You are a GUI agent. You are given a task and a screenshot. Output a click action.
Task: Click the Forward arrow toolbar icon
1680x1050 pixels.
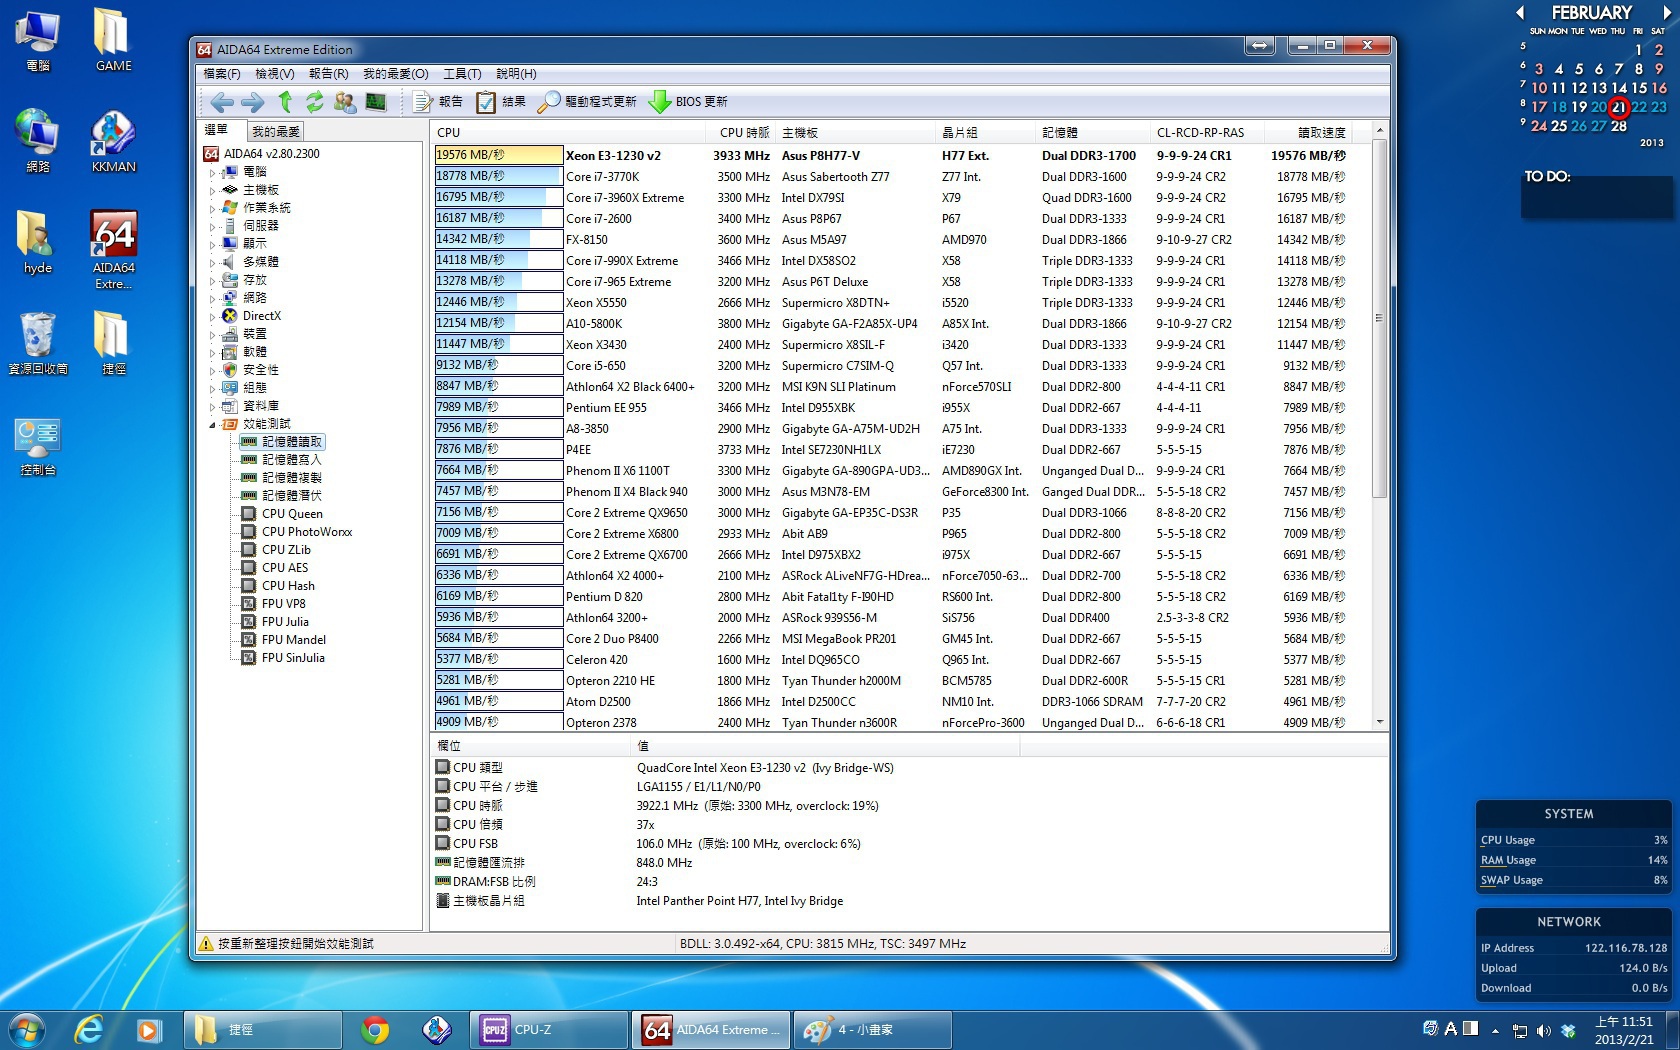[x=253, y=102]
